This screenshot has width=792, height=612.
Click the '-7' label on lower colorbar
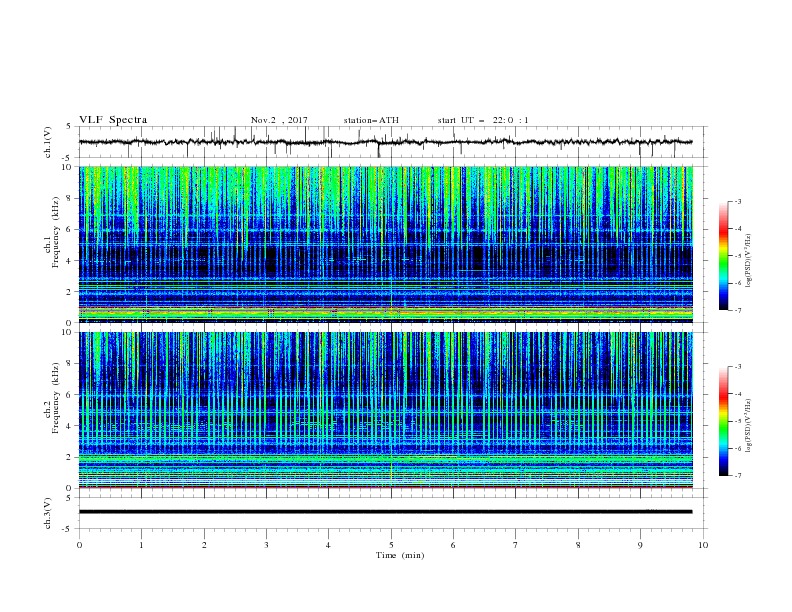[x=737, y=476]
